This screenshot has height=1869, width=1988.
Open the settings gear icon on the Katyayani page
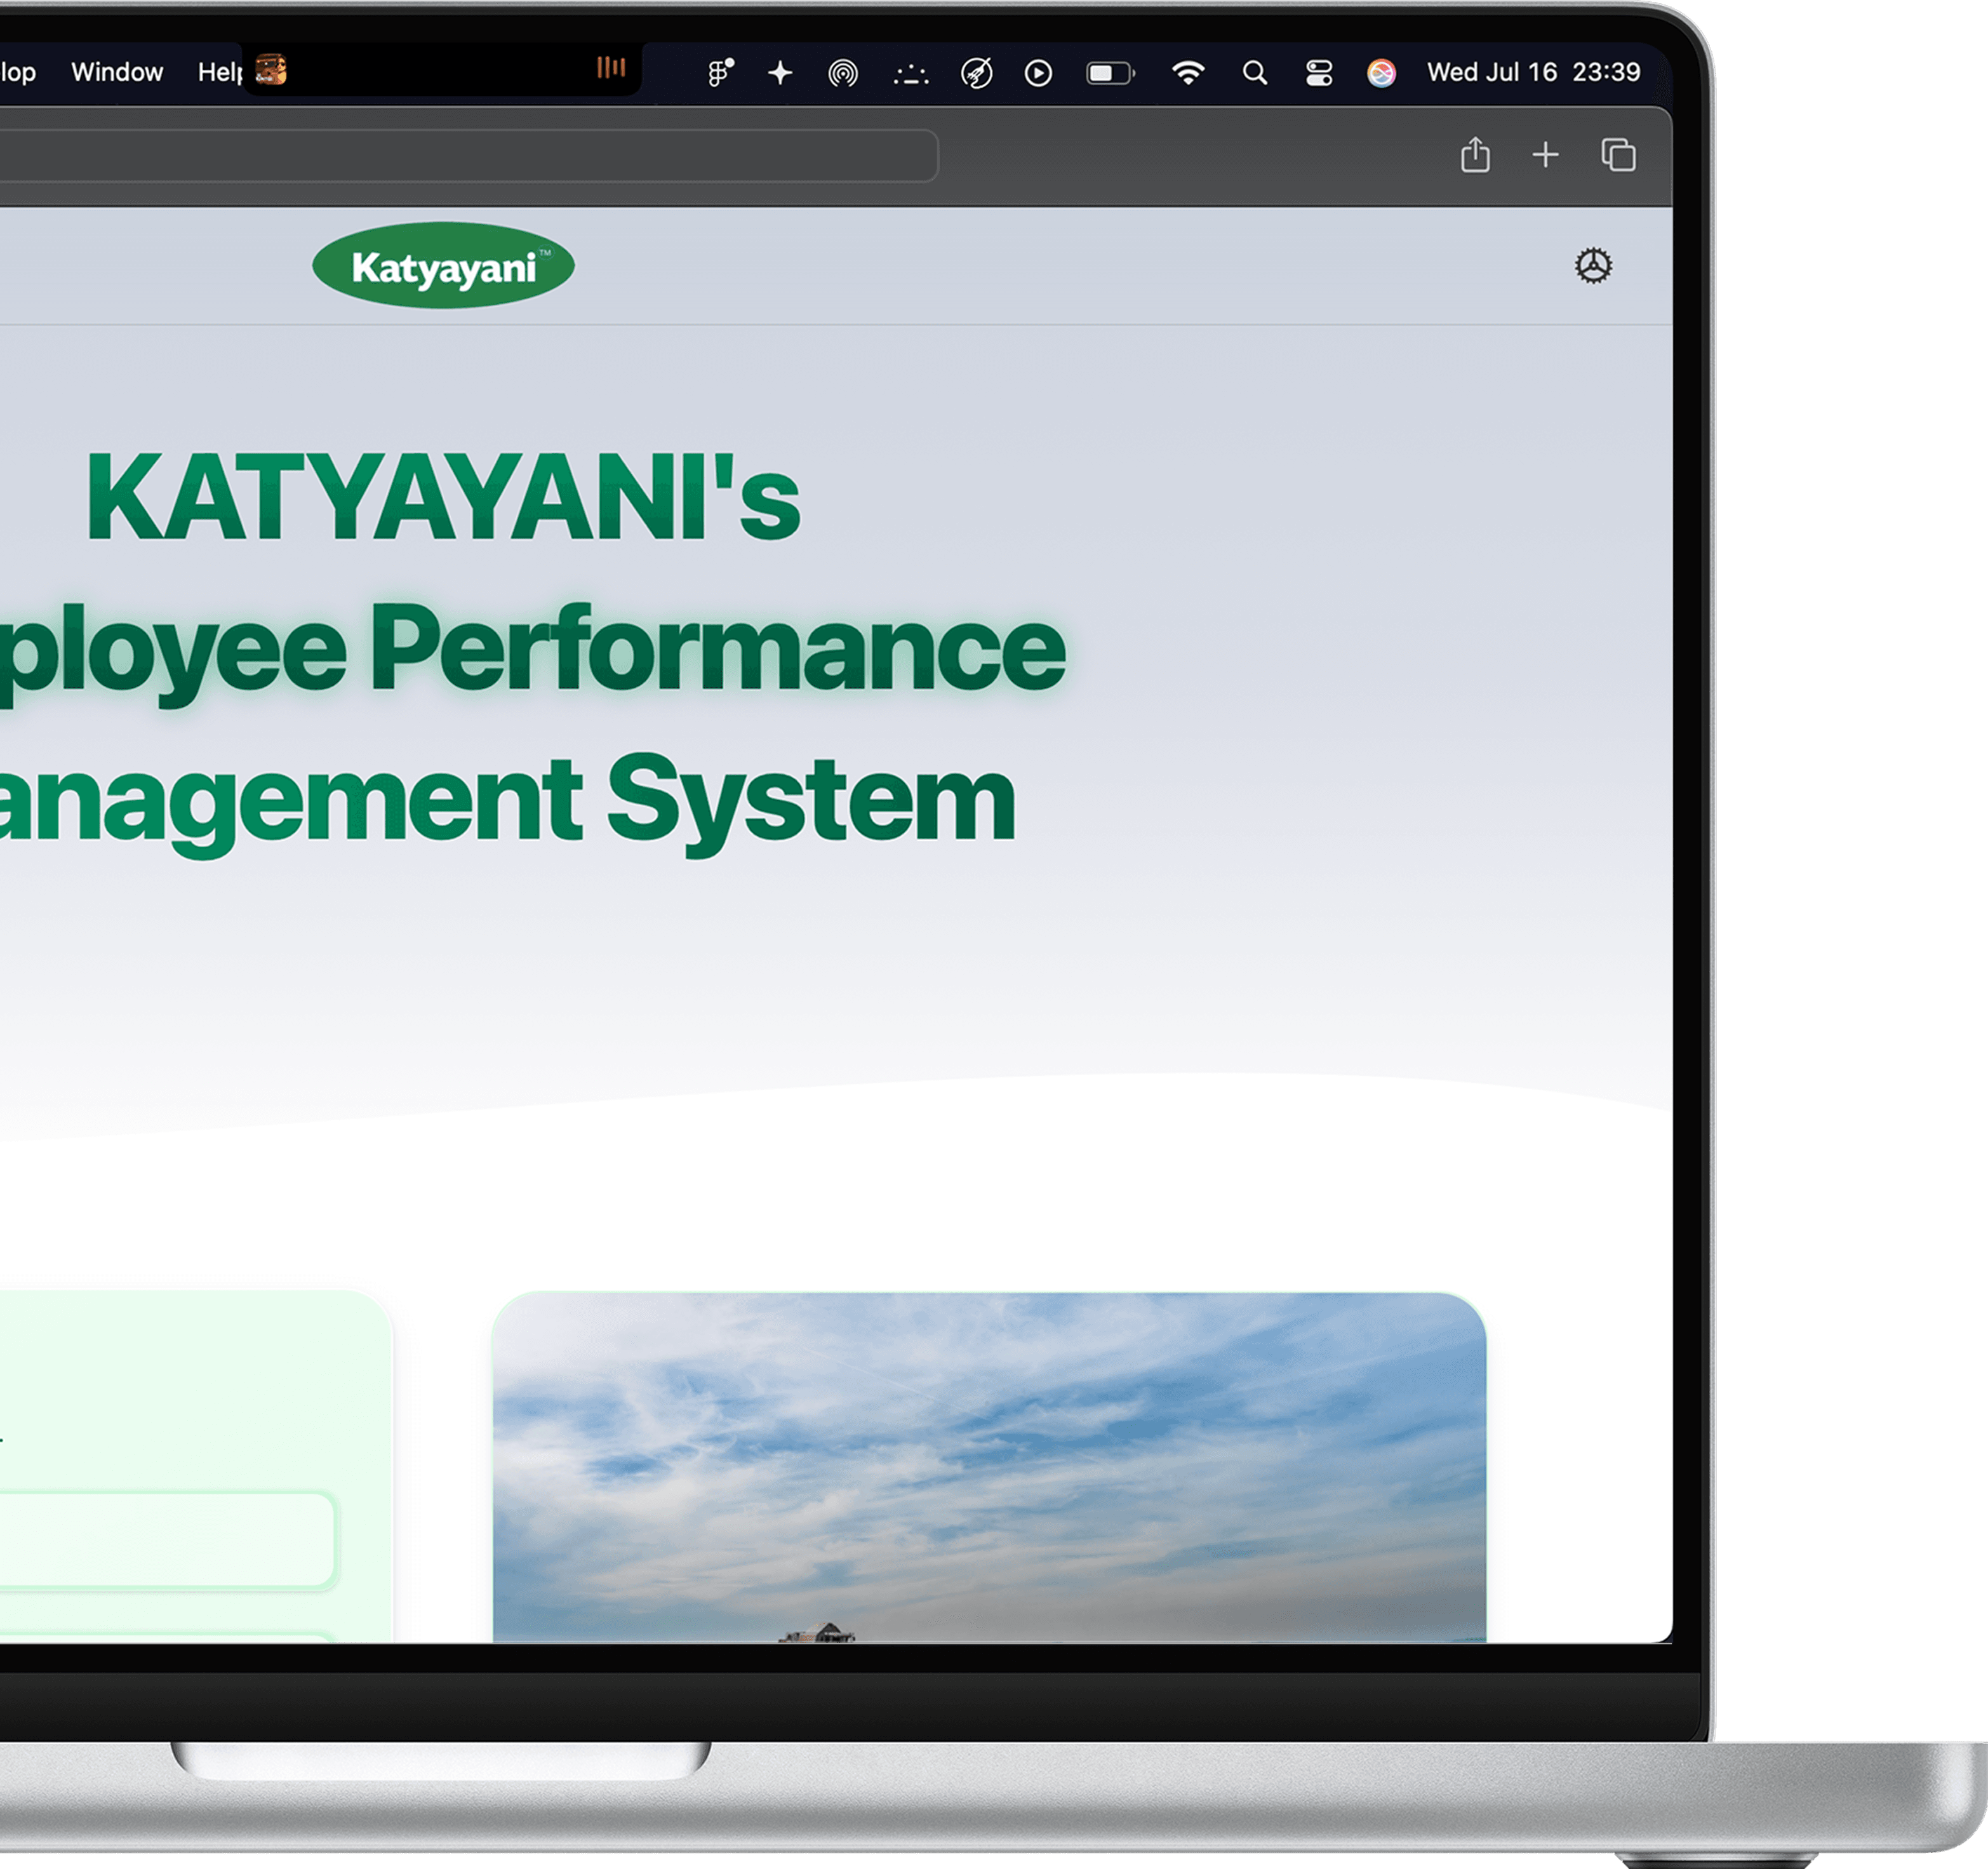1593,266
